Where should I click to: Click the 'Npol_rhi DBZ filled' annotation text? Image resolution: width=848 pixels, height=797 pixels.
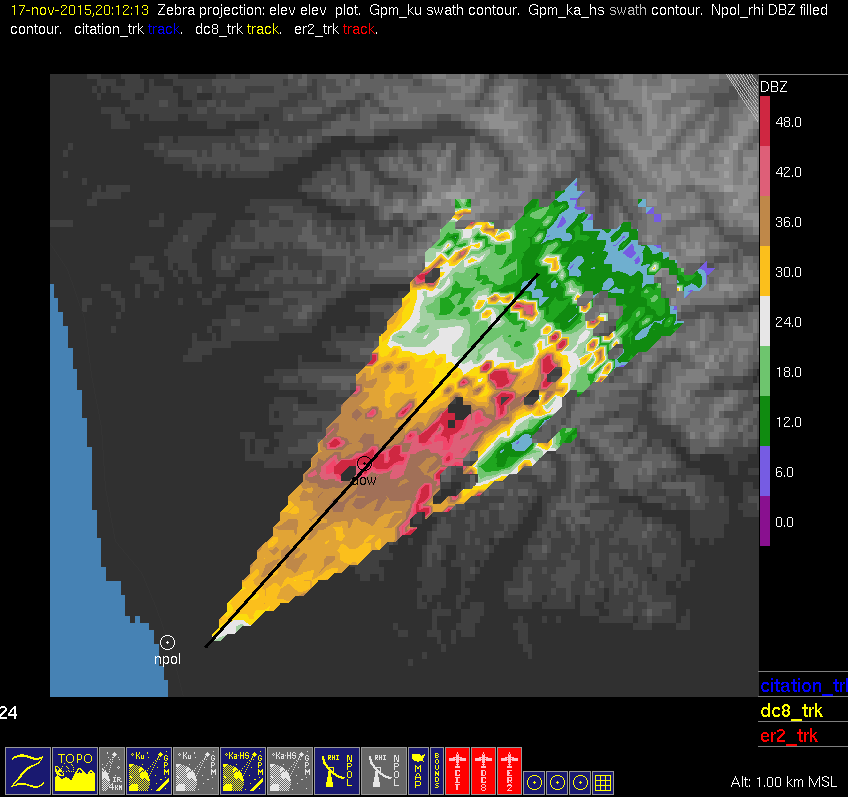coord(769,10)
